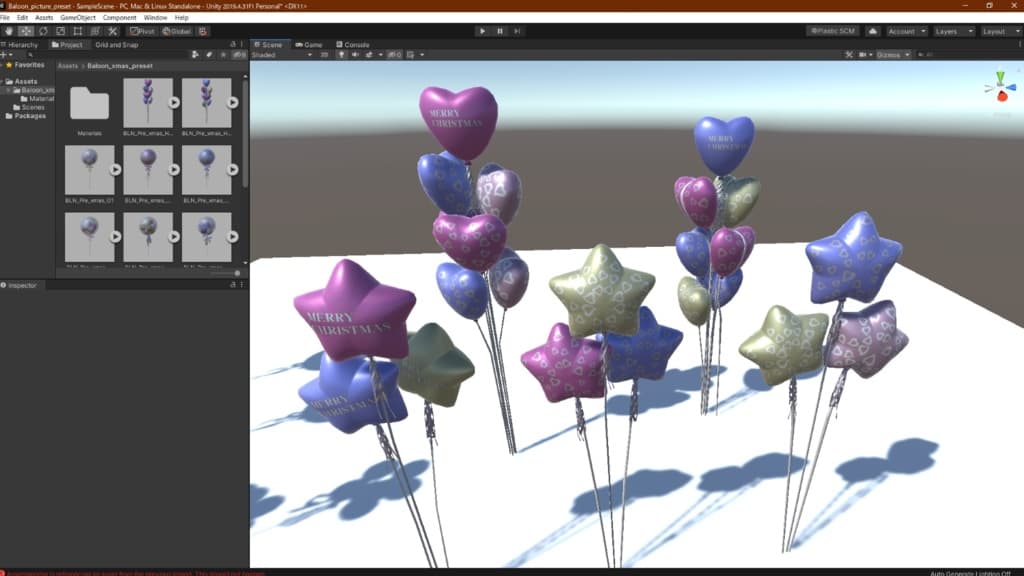Viewport: 1024px width, 576px height.
Task: Select the Materials folder thumbnail
Action: tap(90, 104)
